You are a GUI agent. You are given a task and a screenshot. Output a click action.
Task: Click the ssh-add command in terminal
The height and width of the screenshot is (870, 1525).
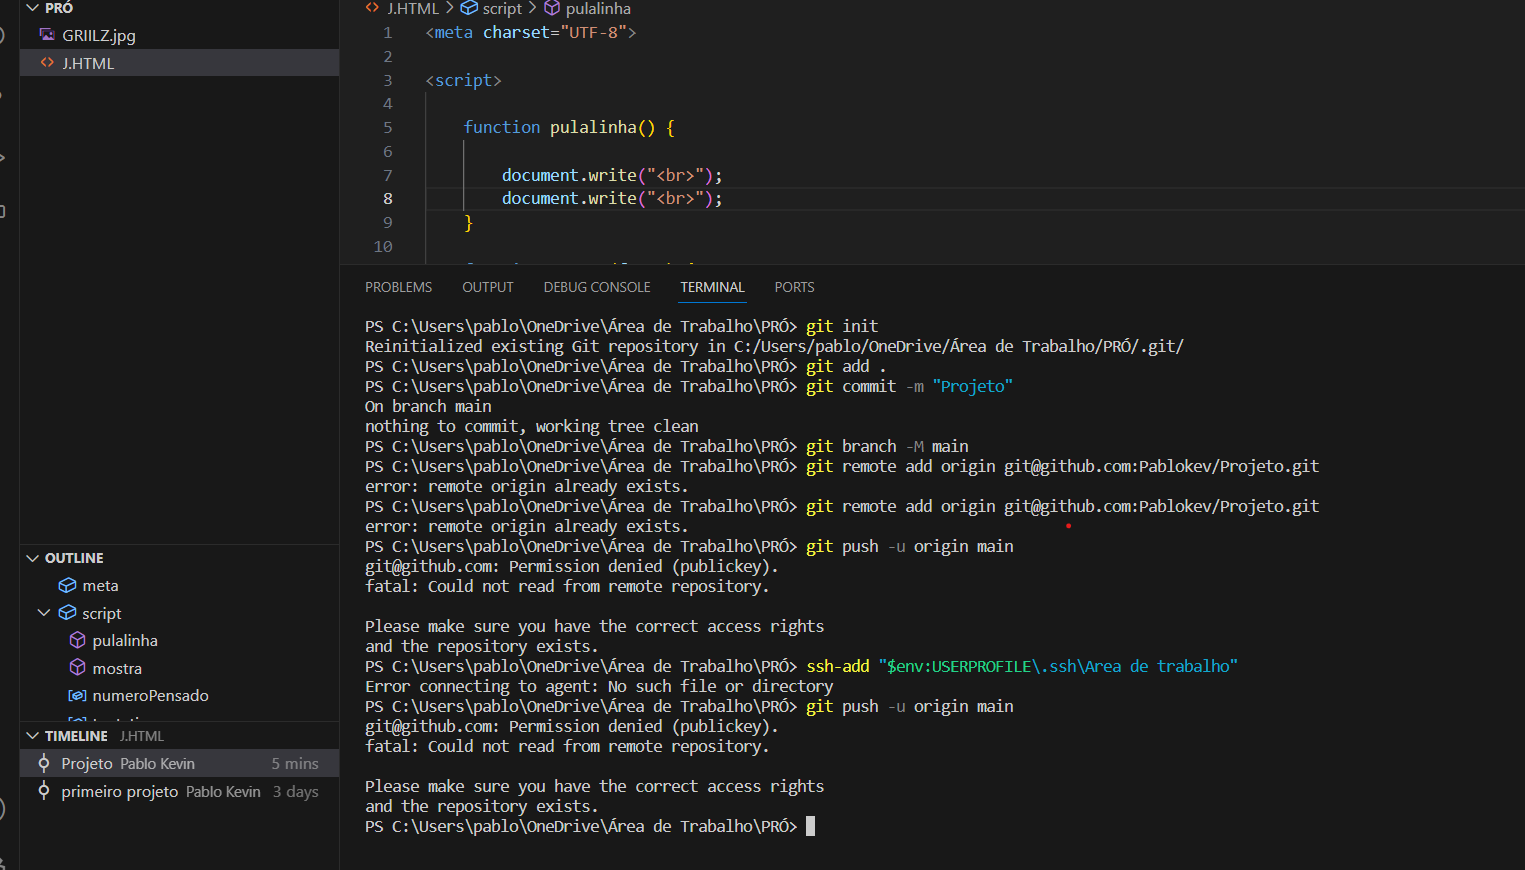1022,666
